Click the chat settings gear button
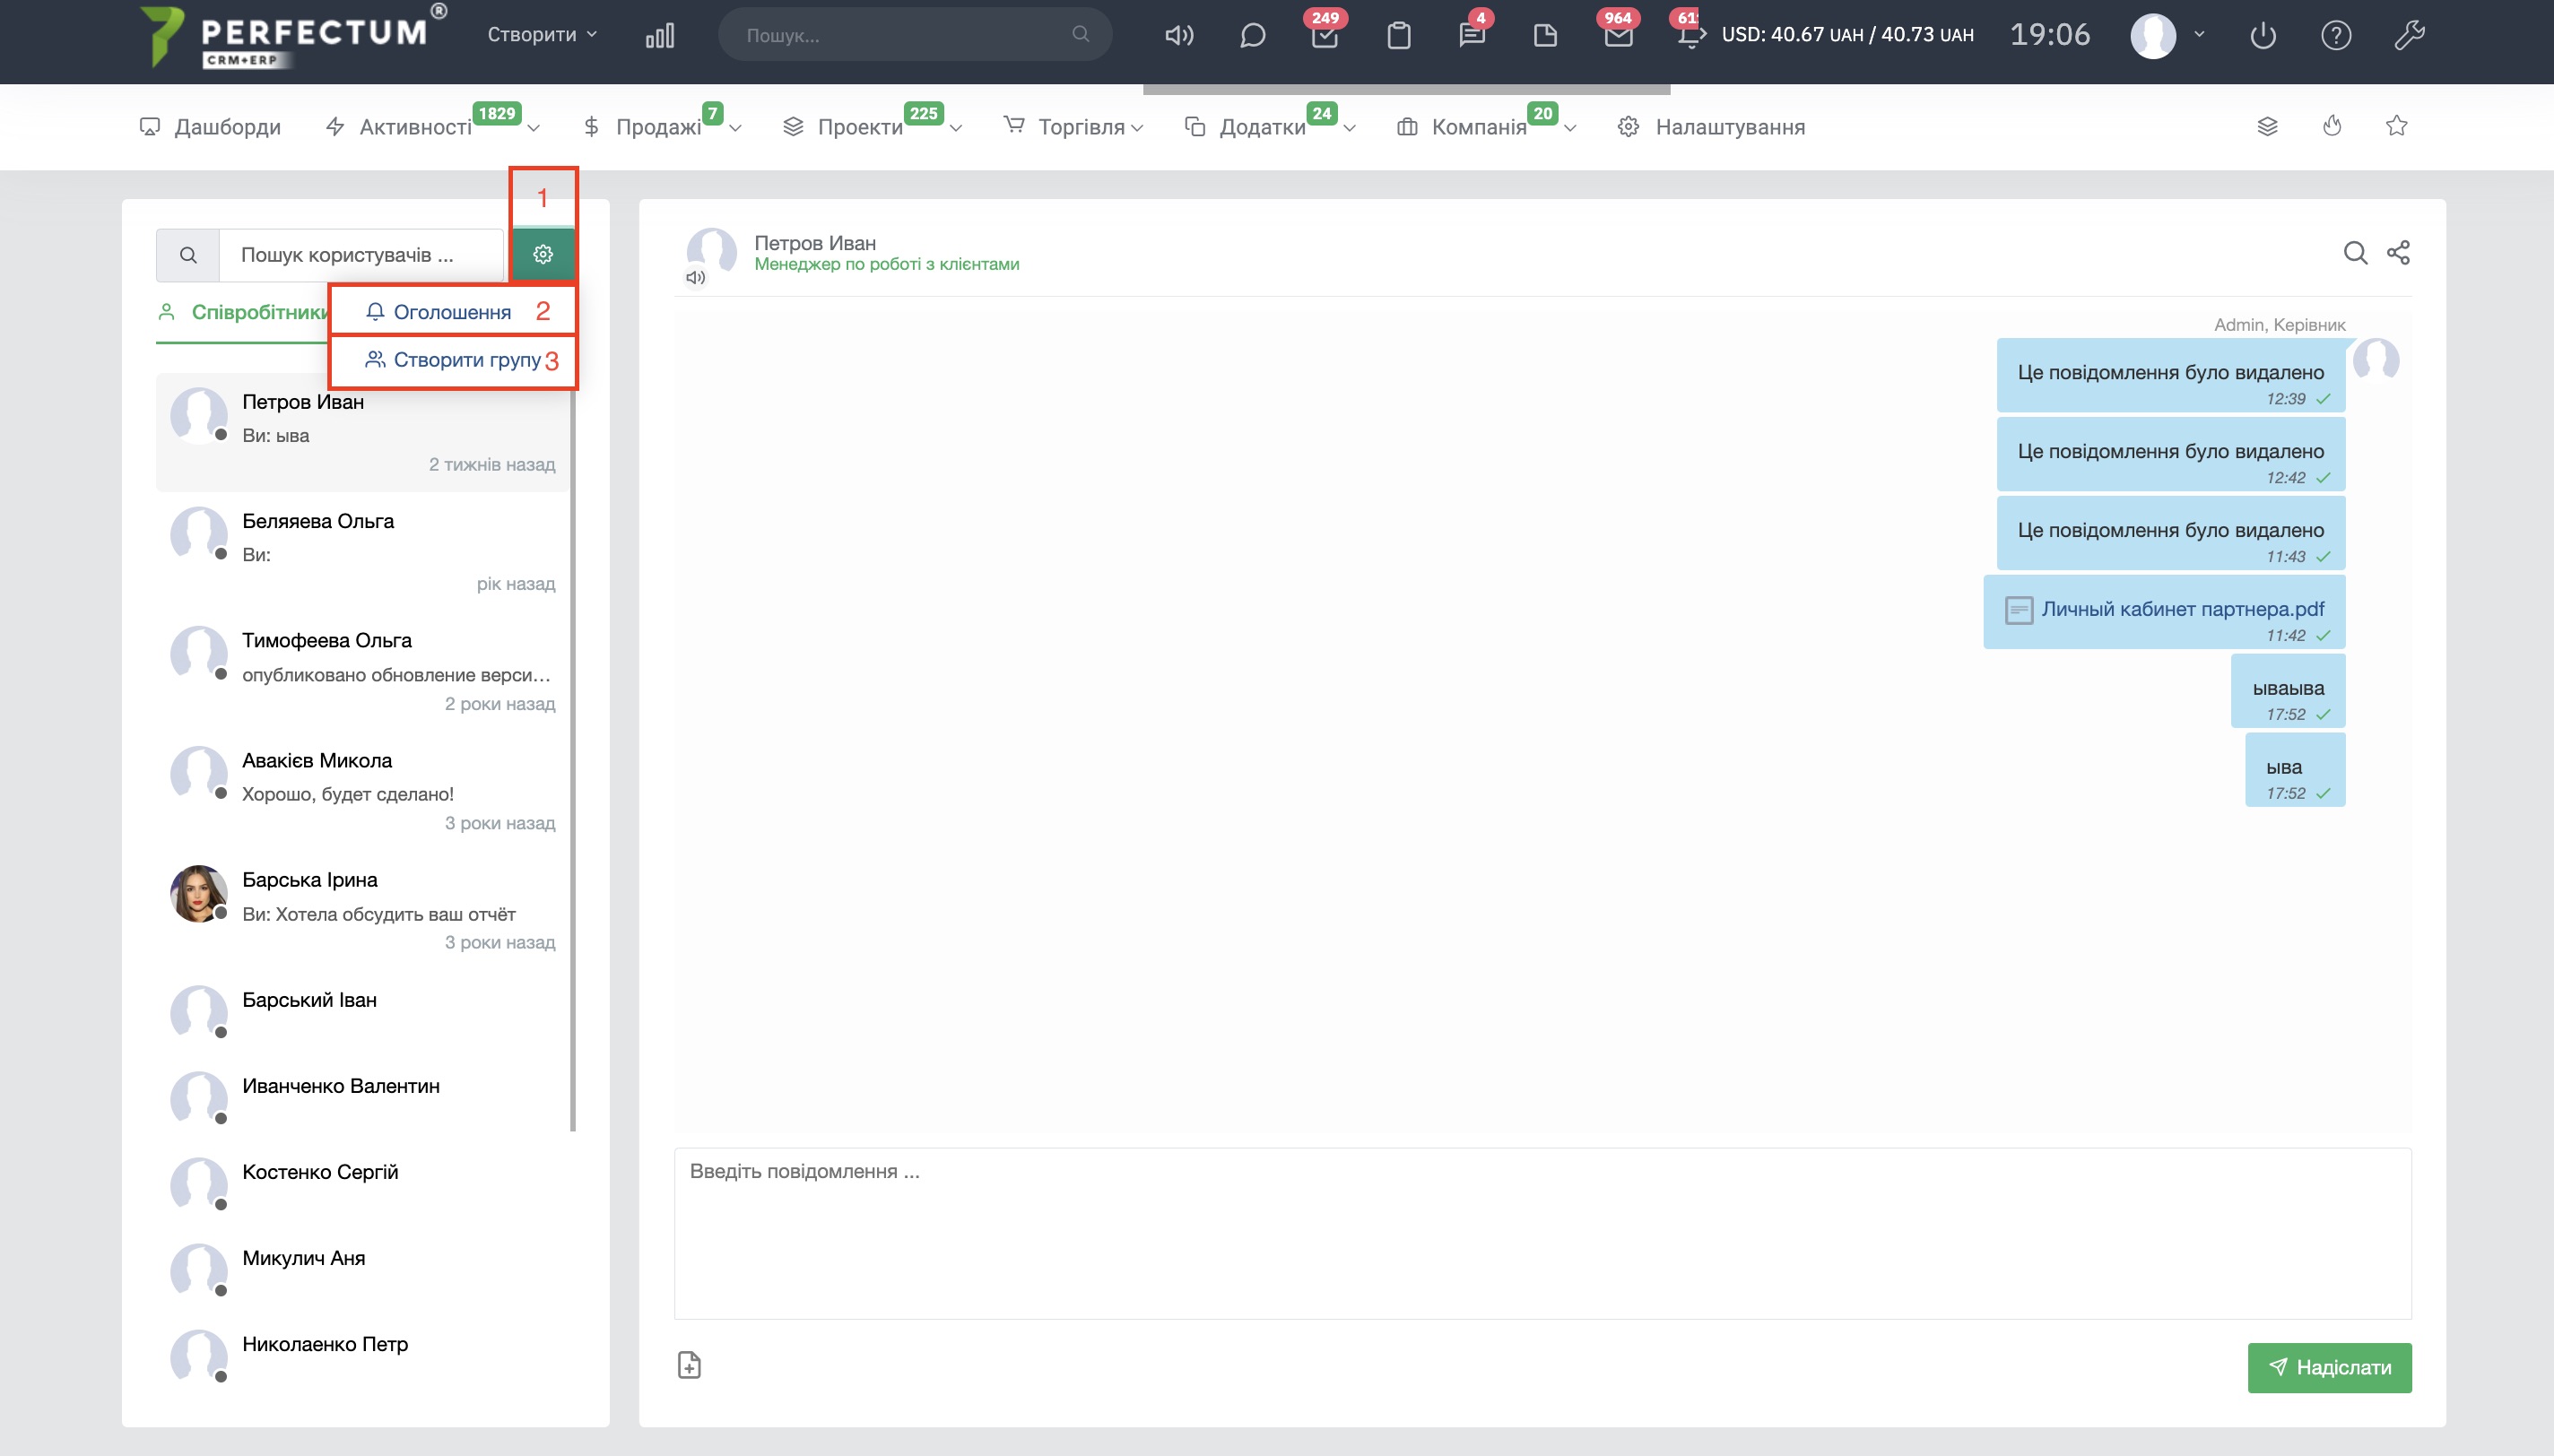 tap(543, 255)
